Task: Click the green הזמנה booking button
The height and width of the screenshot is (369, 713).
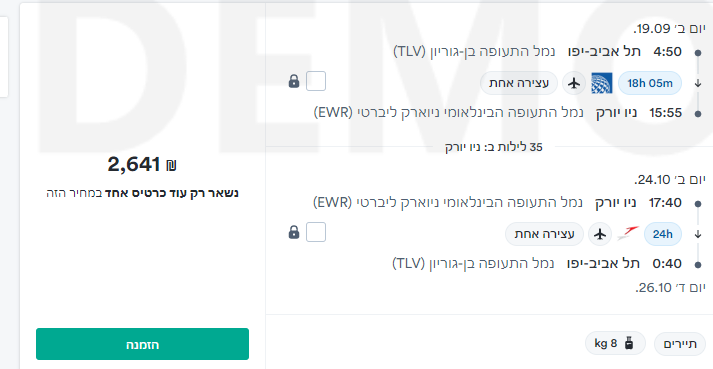Action: coord(142,344)
